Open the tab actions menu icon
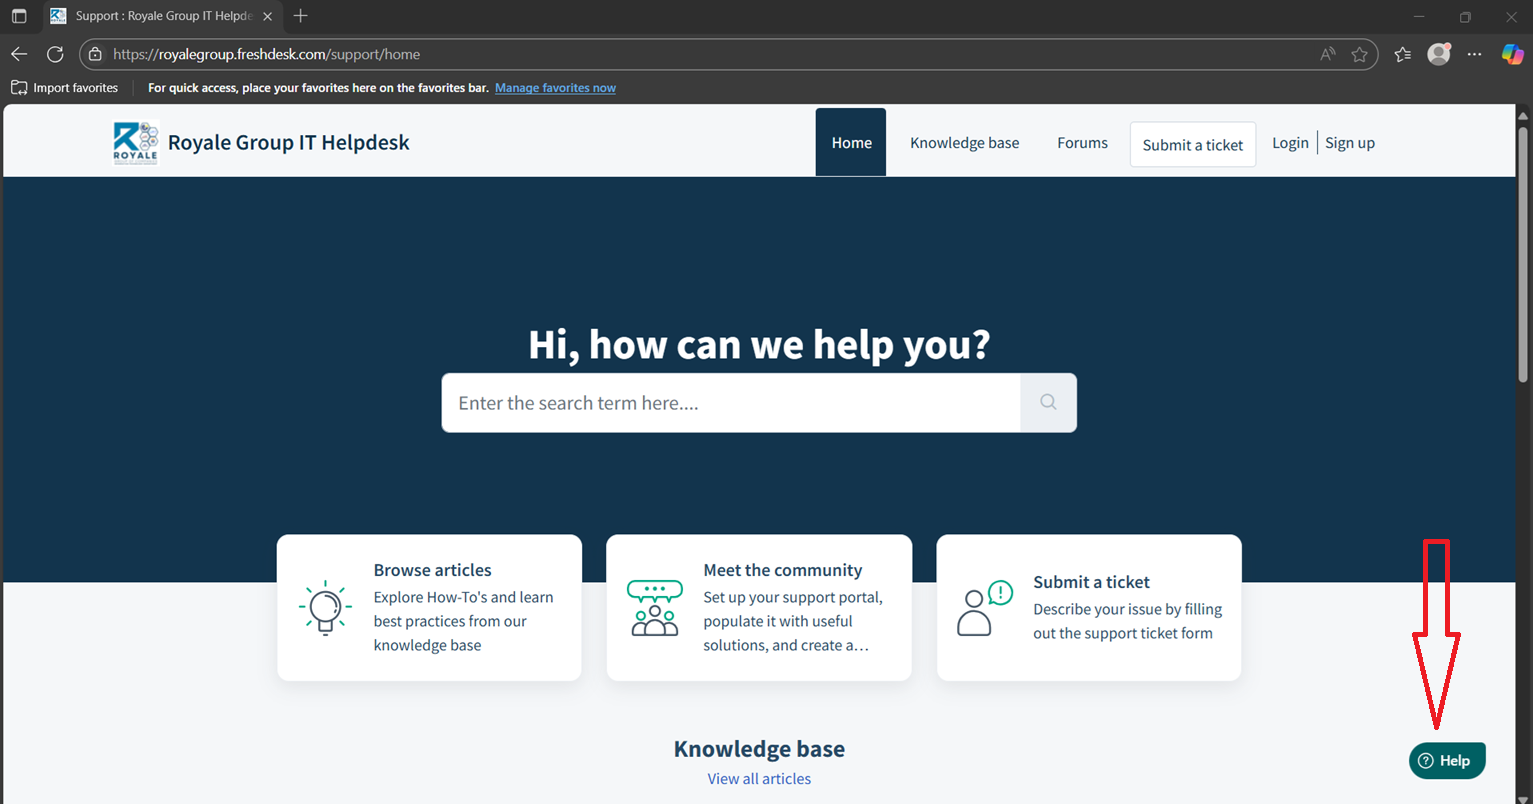The width and height of the screenshot is (1533, 804). coord(19,16)
